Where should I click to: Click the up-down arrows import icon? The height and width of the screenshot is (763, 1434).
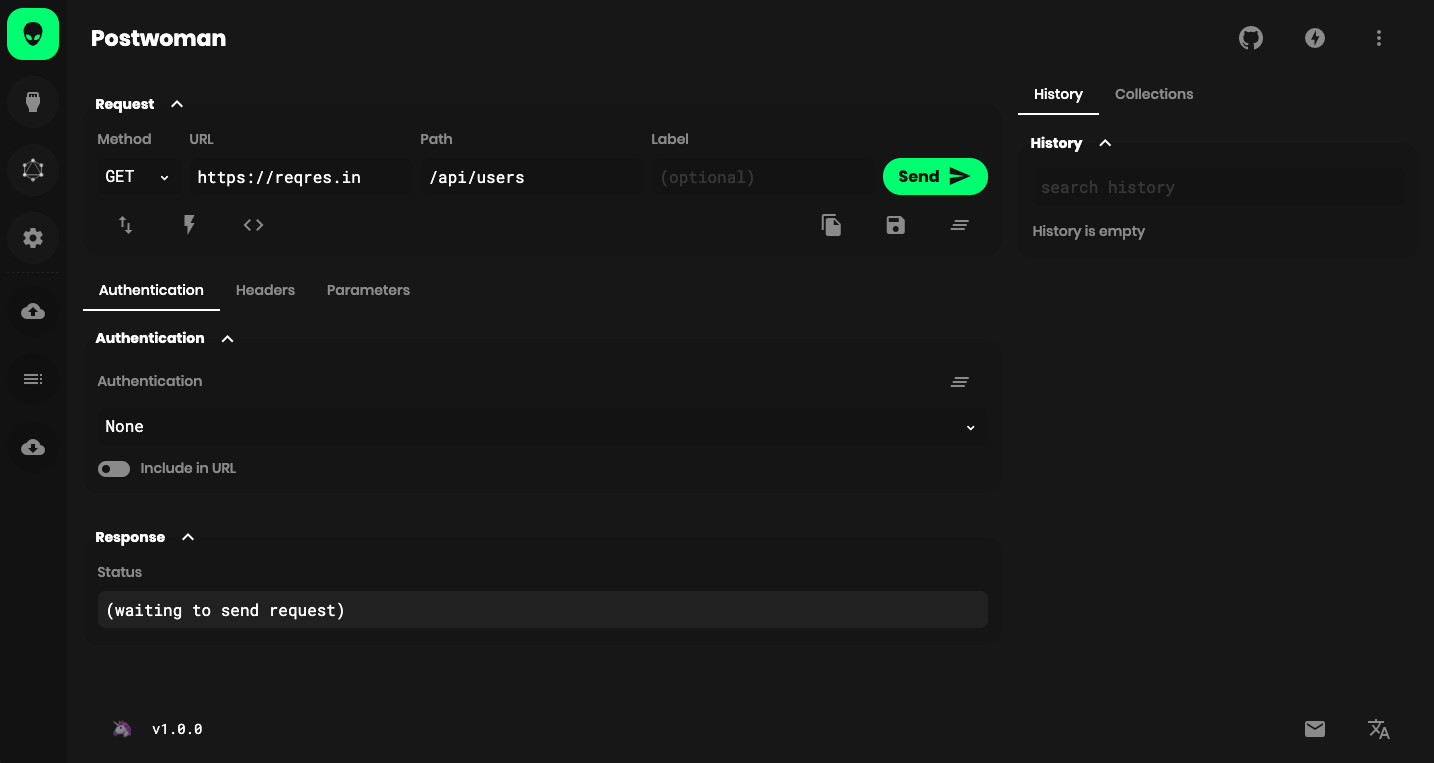click(126, 225)
